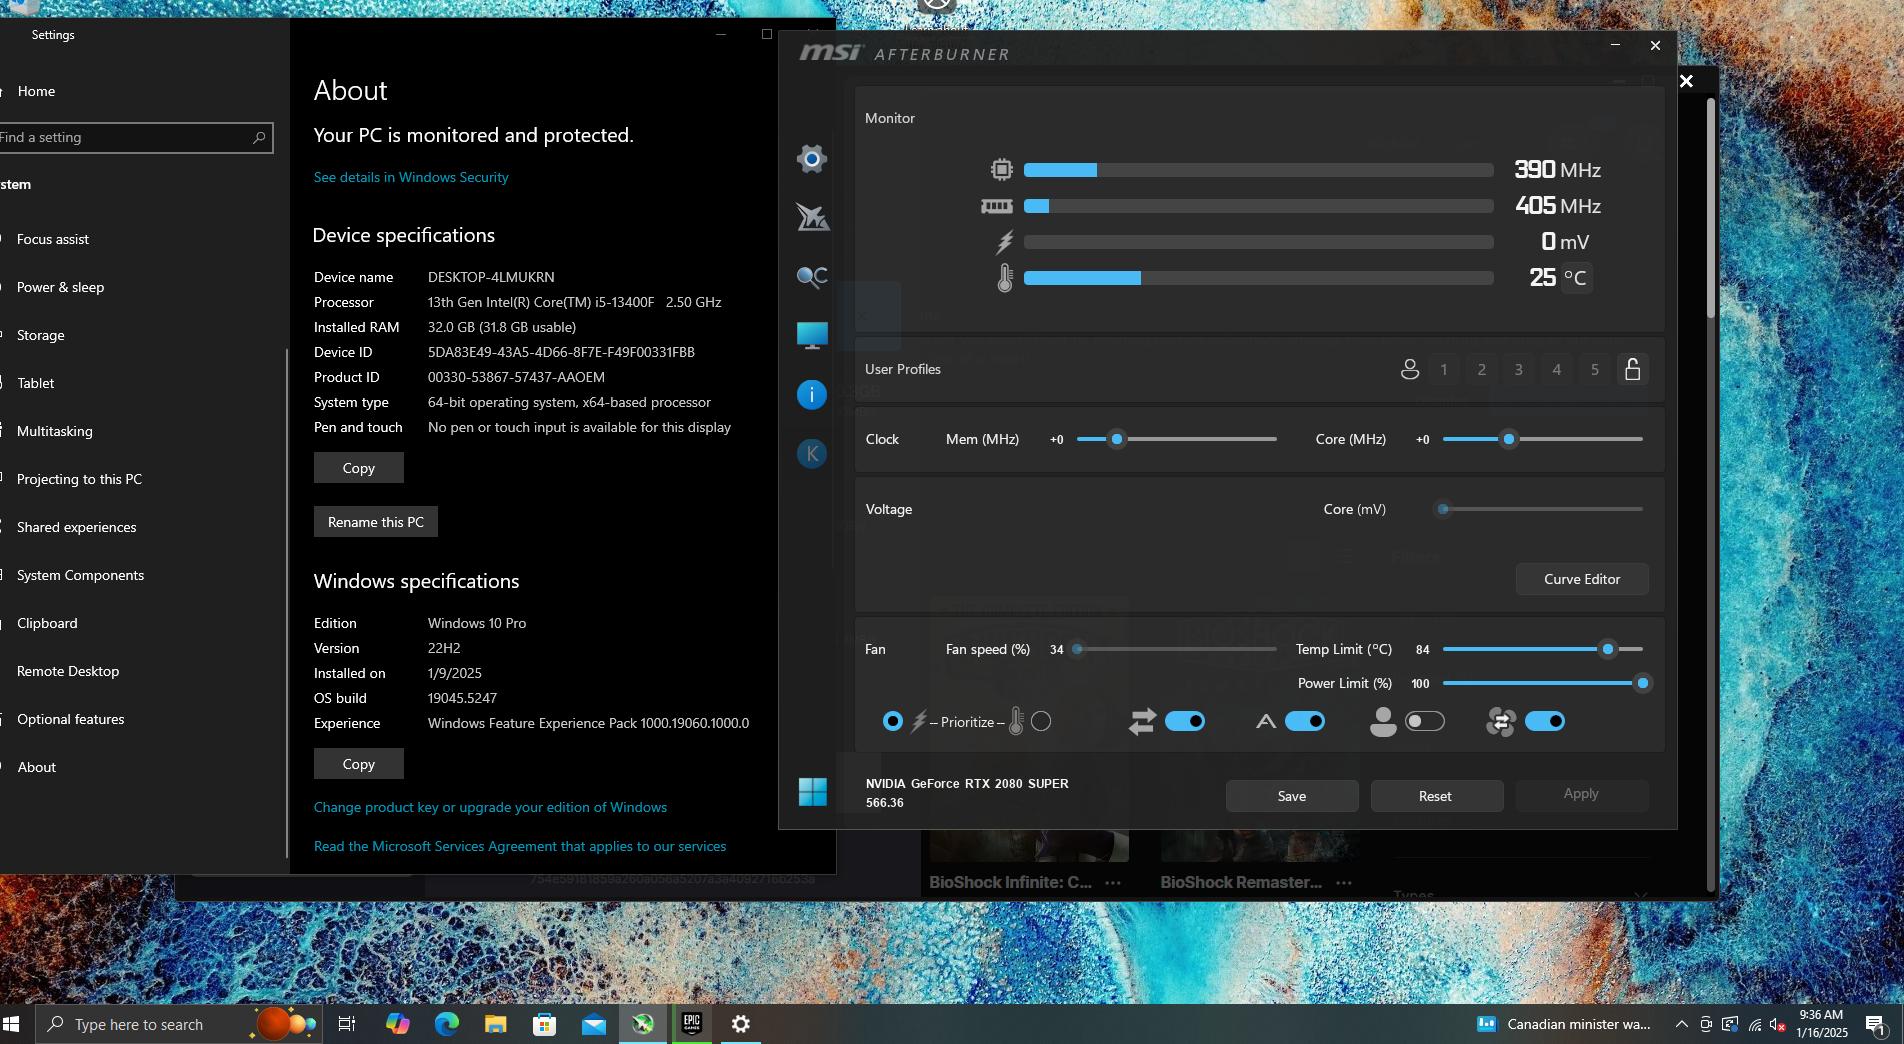1904x1044 pixels.
Task: Launch Copilot from the taskbar
Action: (x=397, y=1024)
